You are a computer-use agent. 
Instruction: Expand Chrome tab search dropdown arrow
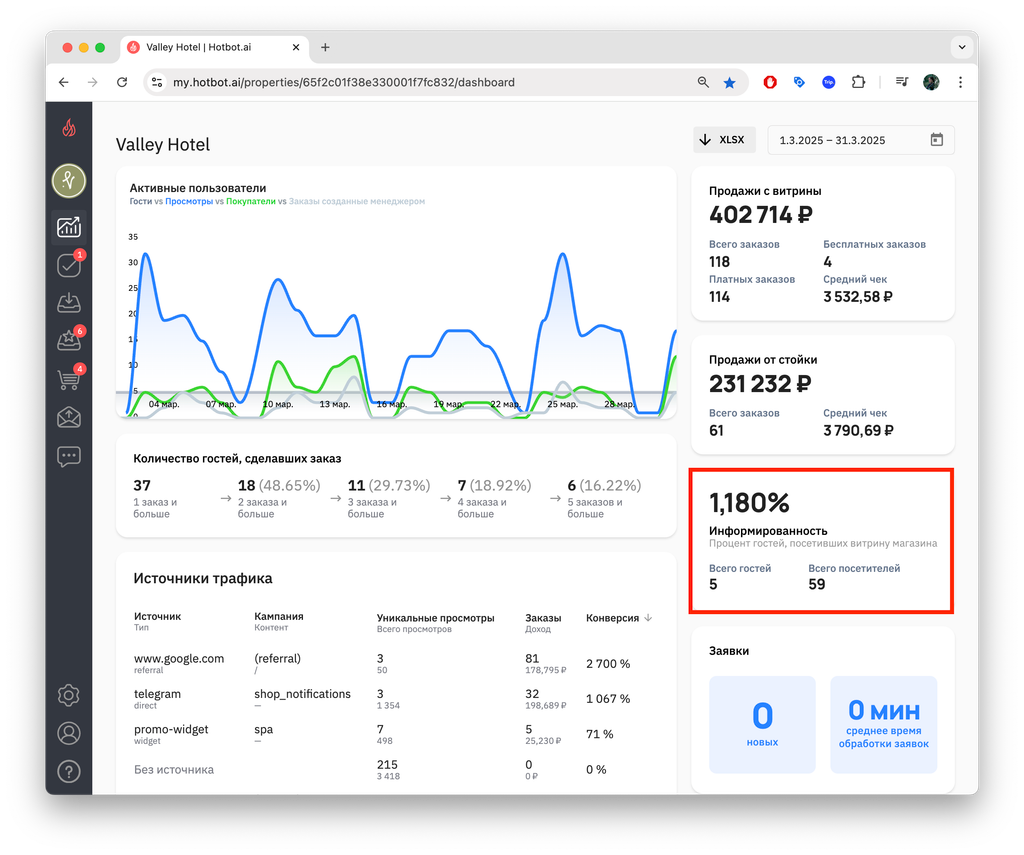click(961, 47)
